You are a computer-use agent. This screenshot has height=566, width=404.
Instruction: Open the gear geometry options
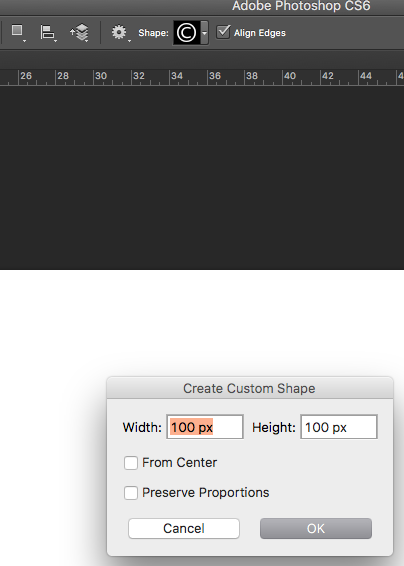(x=120, y=32)
